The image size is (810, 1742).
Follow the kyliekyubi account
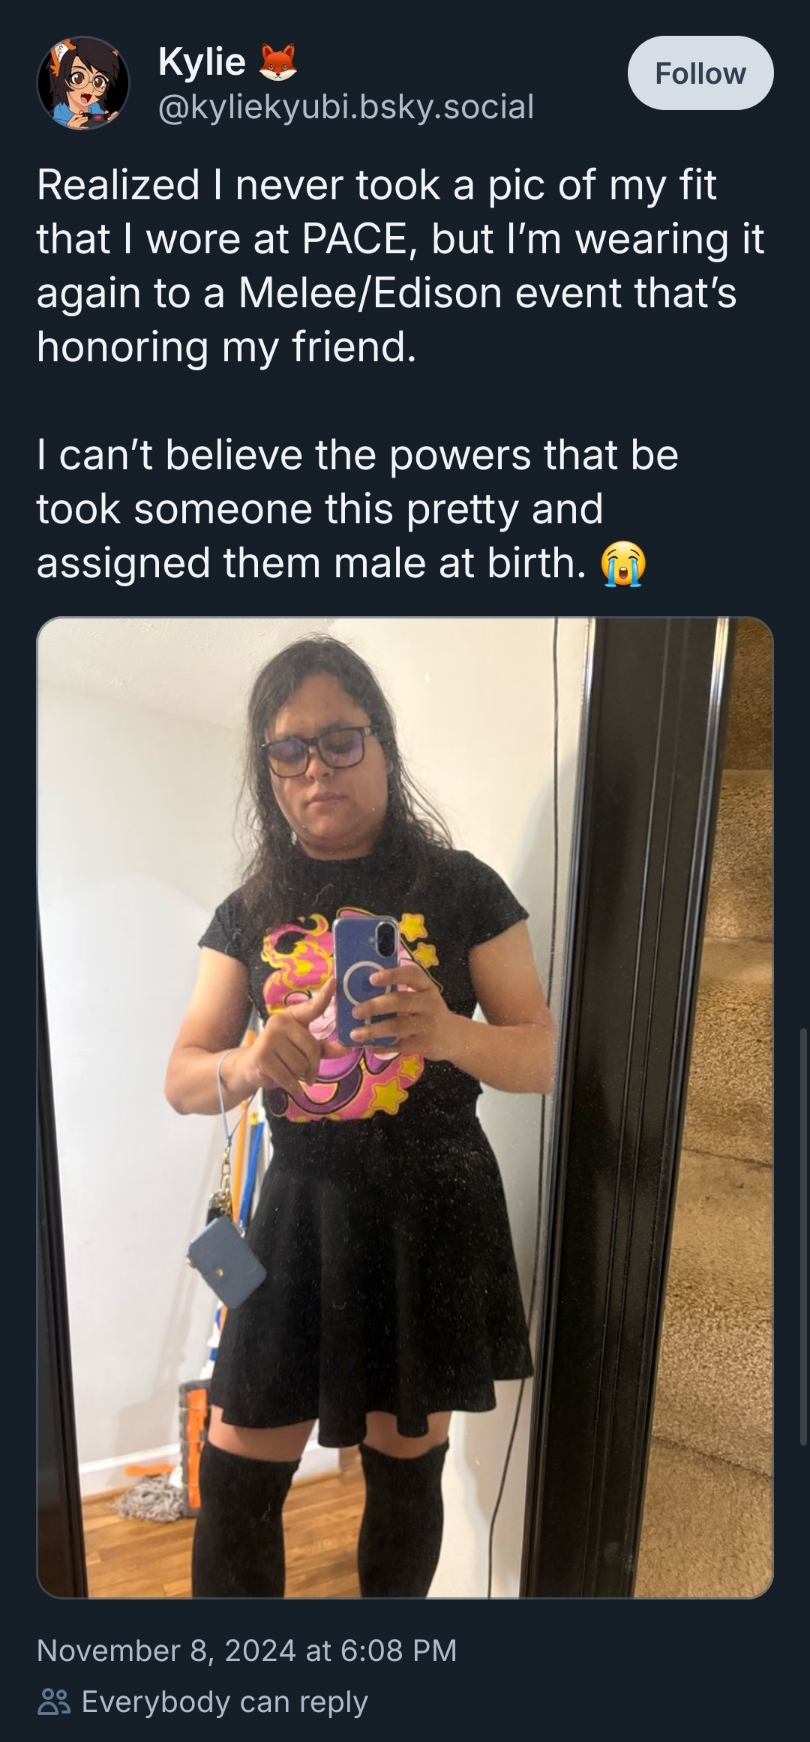700,73
